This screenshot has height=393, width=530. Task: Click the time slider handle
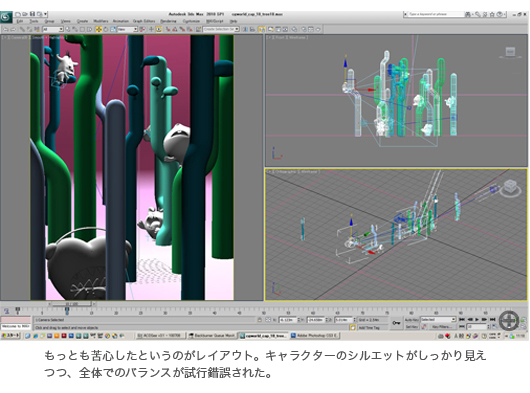[x=71, y=304]
